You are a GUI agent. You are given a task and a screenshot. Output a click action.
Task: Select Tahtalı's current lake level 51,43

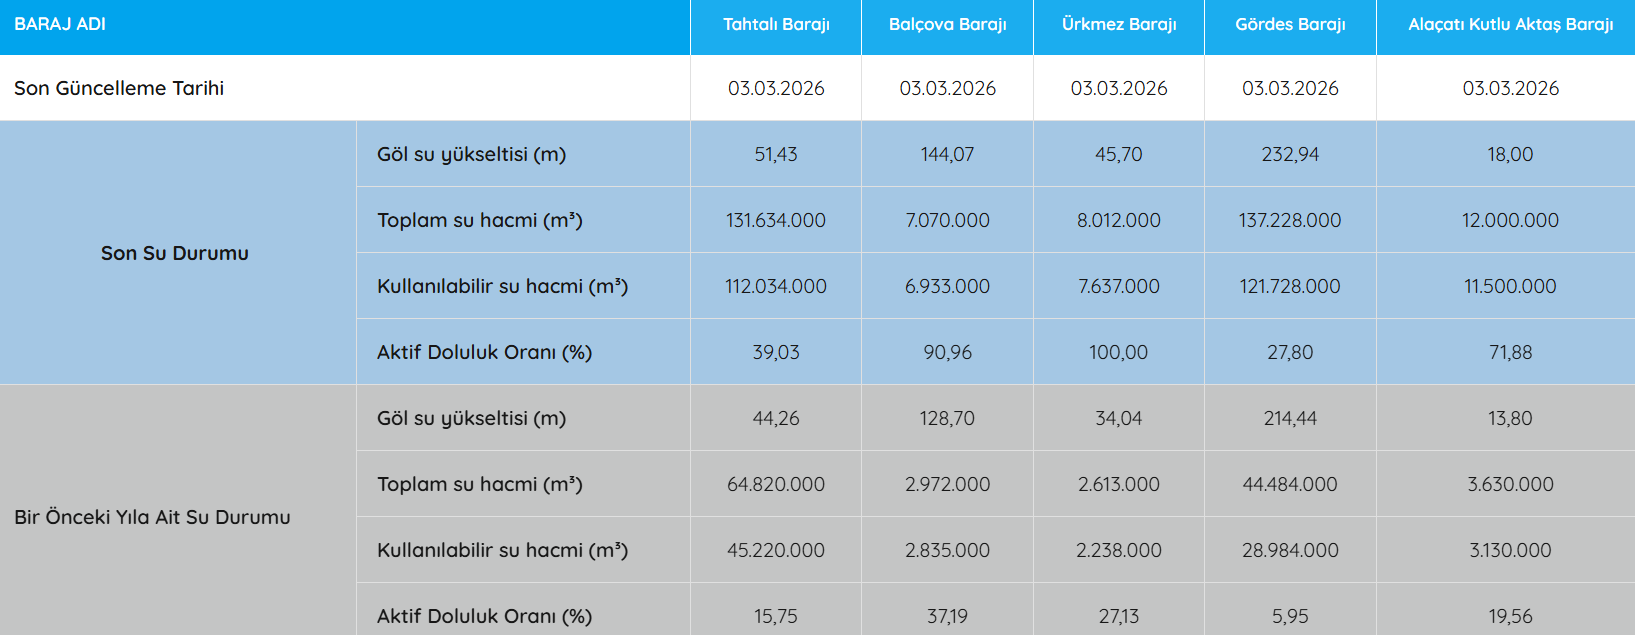(776, 154)
